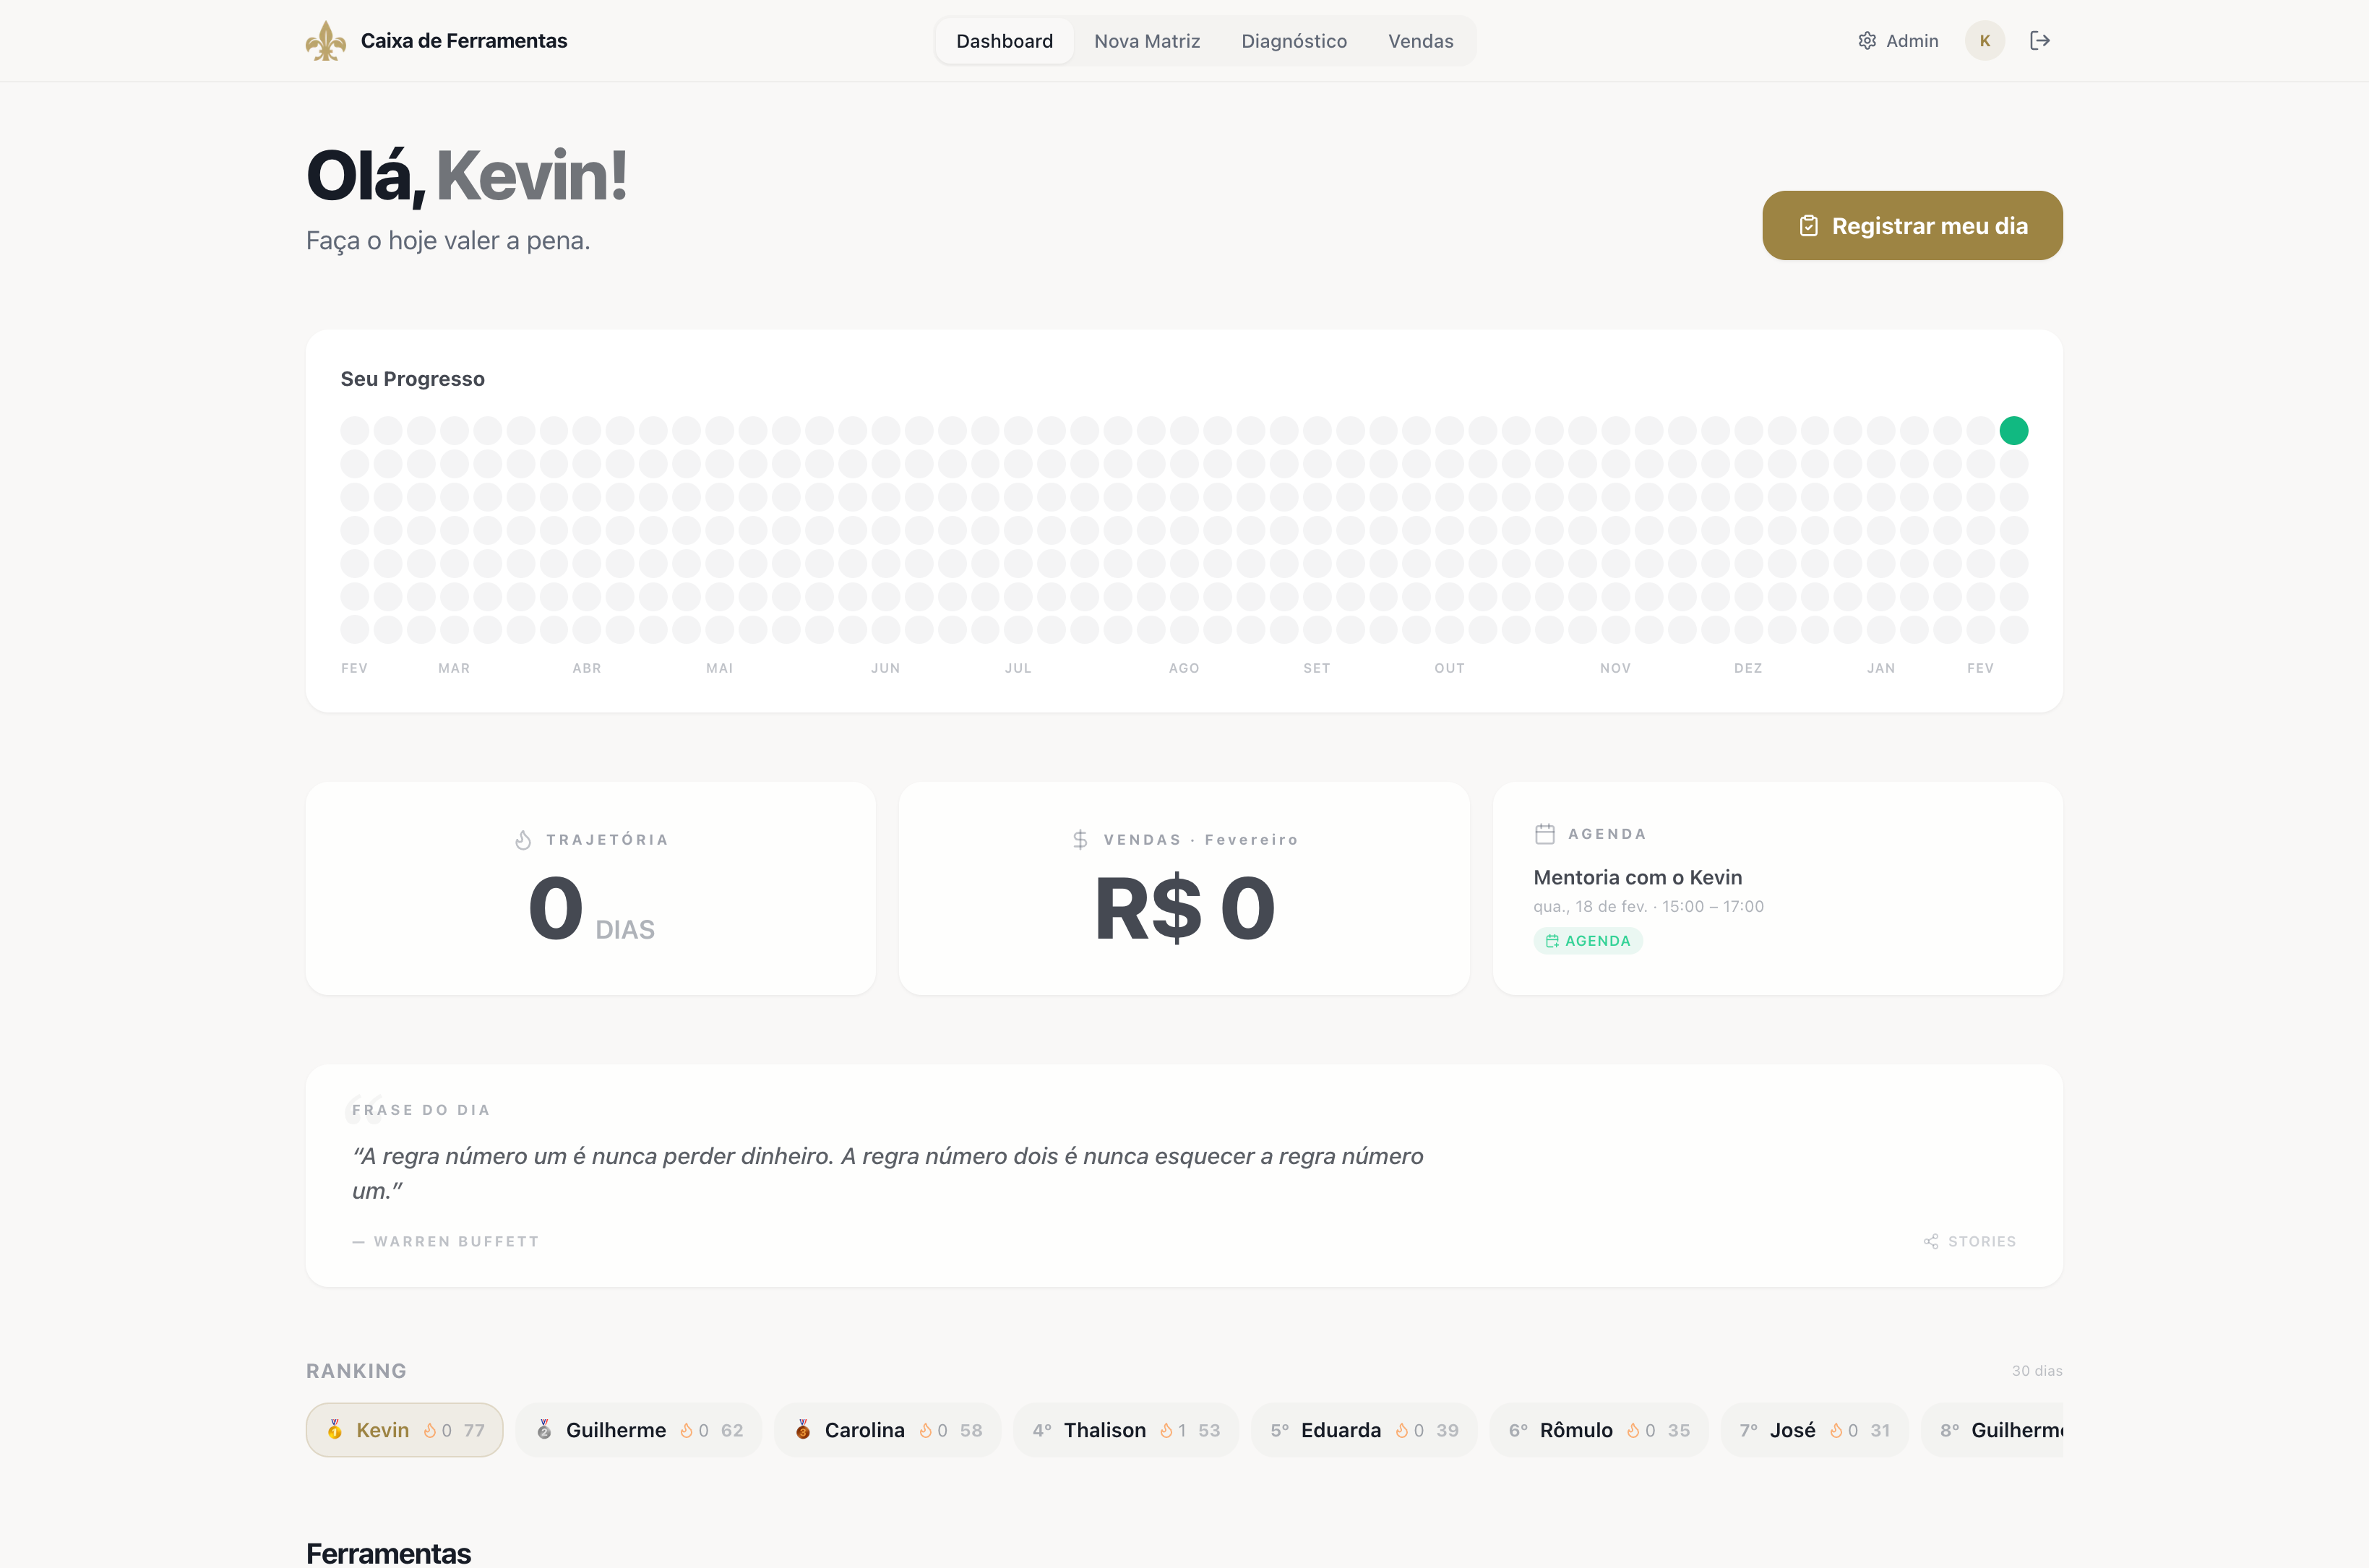Click the Kevin avatar circle
This screenshot has height=1568, width=2369.
pyautogui.click(x=1985, y=40)
